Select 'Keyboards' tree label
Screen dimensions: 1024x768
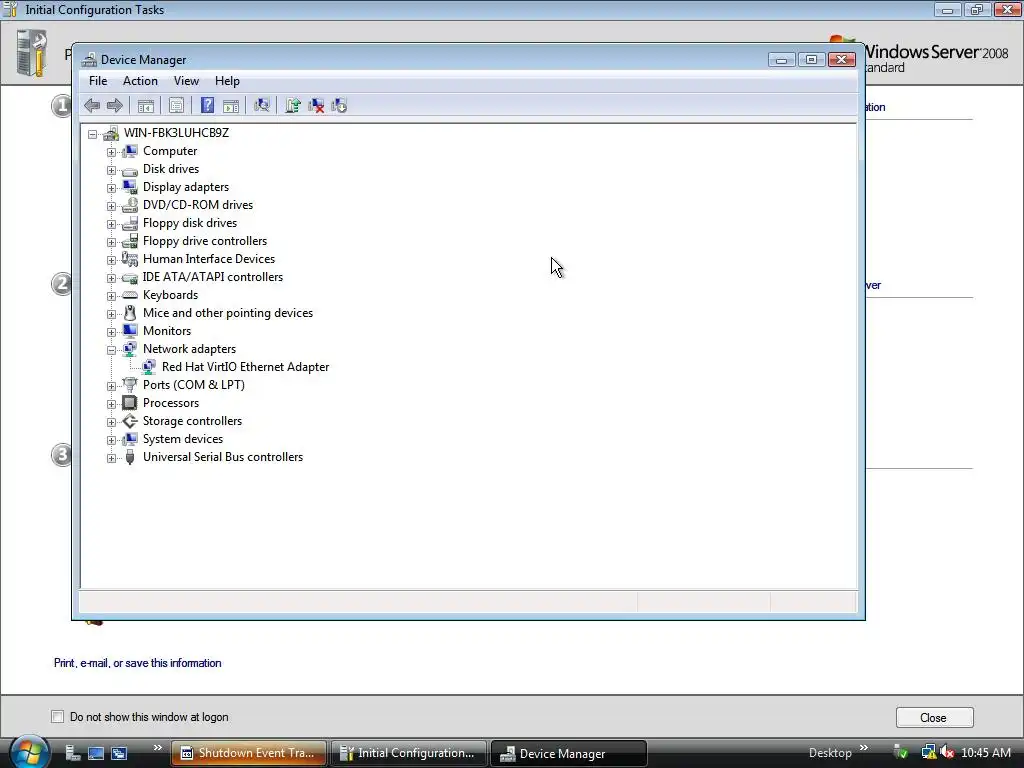pos(170,295)
